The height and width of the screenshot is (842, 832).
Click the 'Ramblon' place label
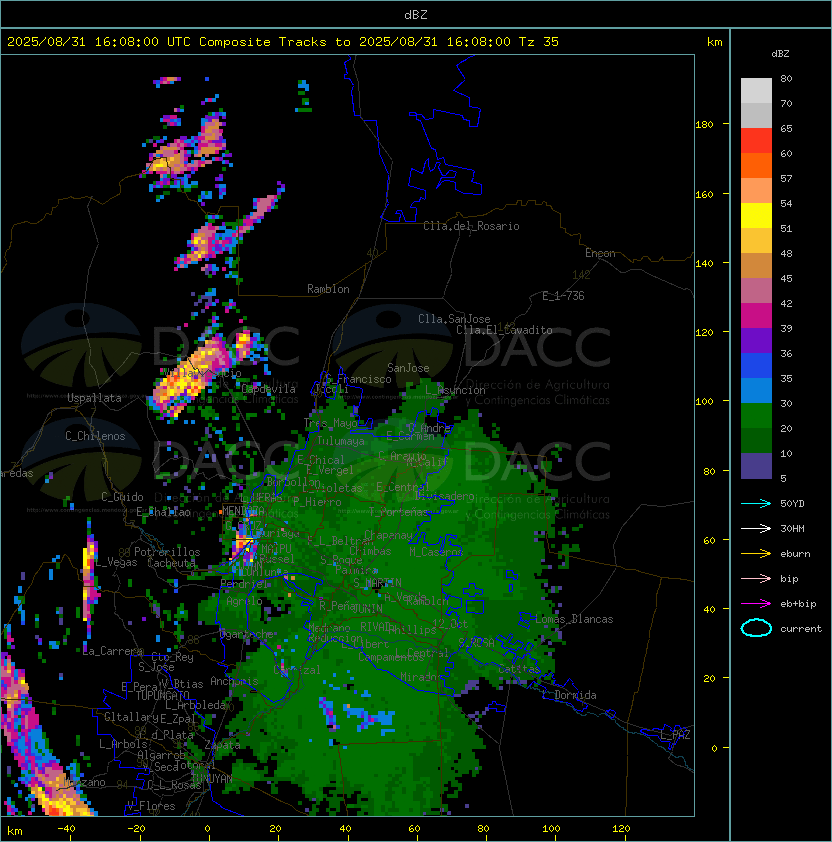point(328,289)
